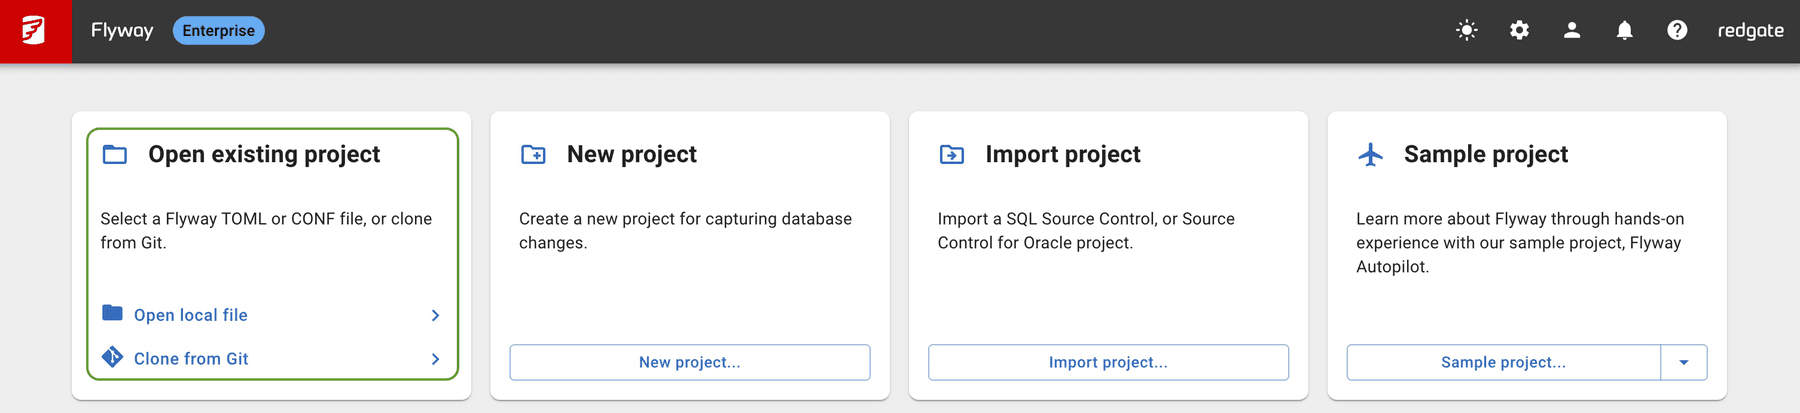
Task: Click the 'Select a Flyway TOML or CONF file' description
Action: click(x=266, y=231)
